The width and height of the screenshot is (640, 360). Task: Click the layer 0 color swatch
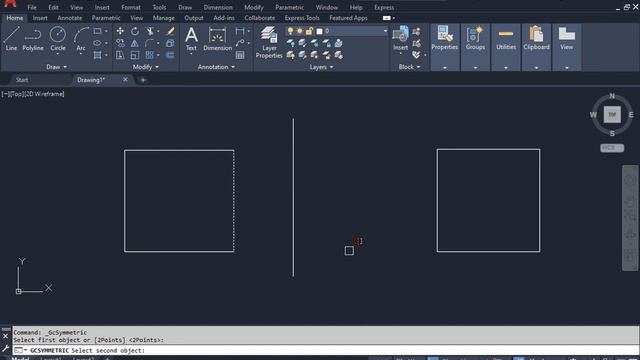tap(320, 31)
